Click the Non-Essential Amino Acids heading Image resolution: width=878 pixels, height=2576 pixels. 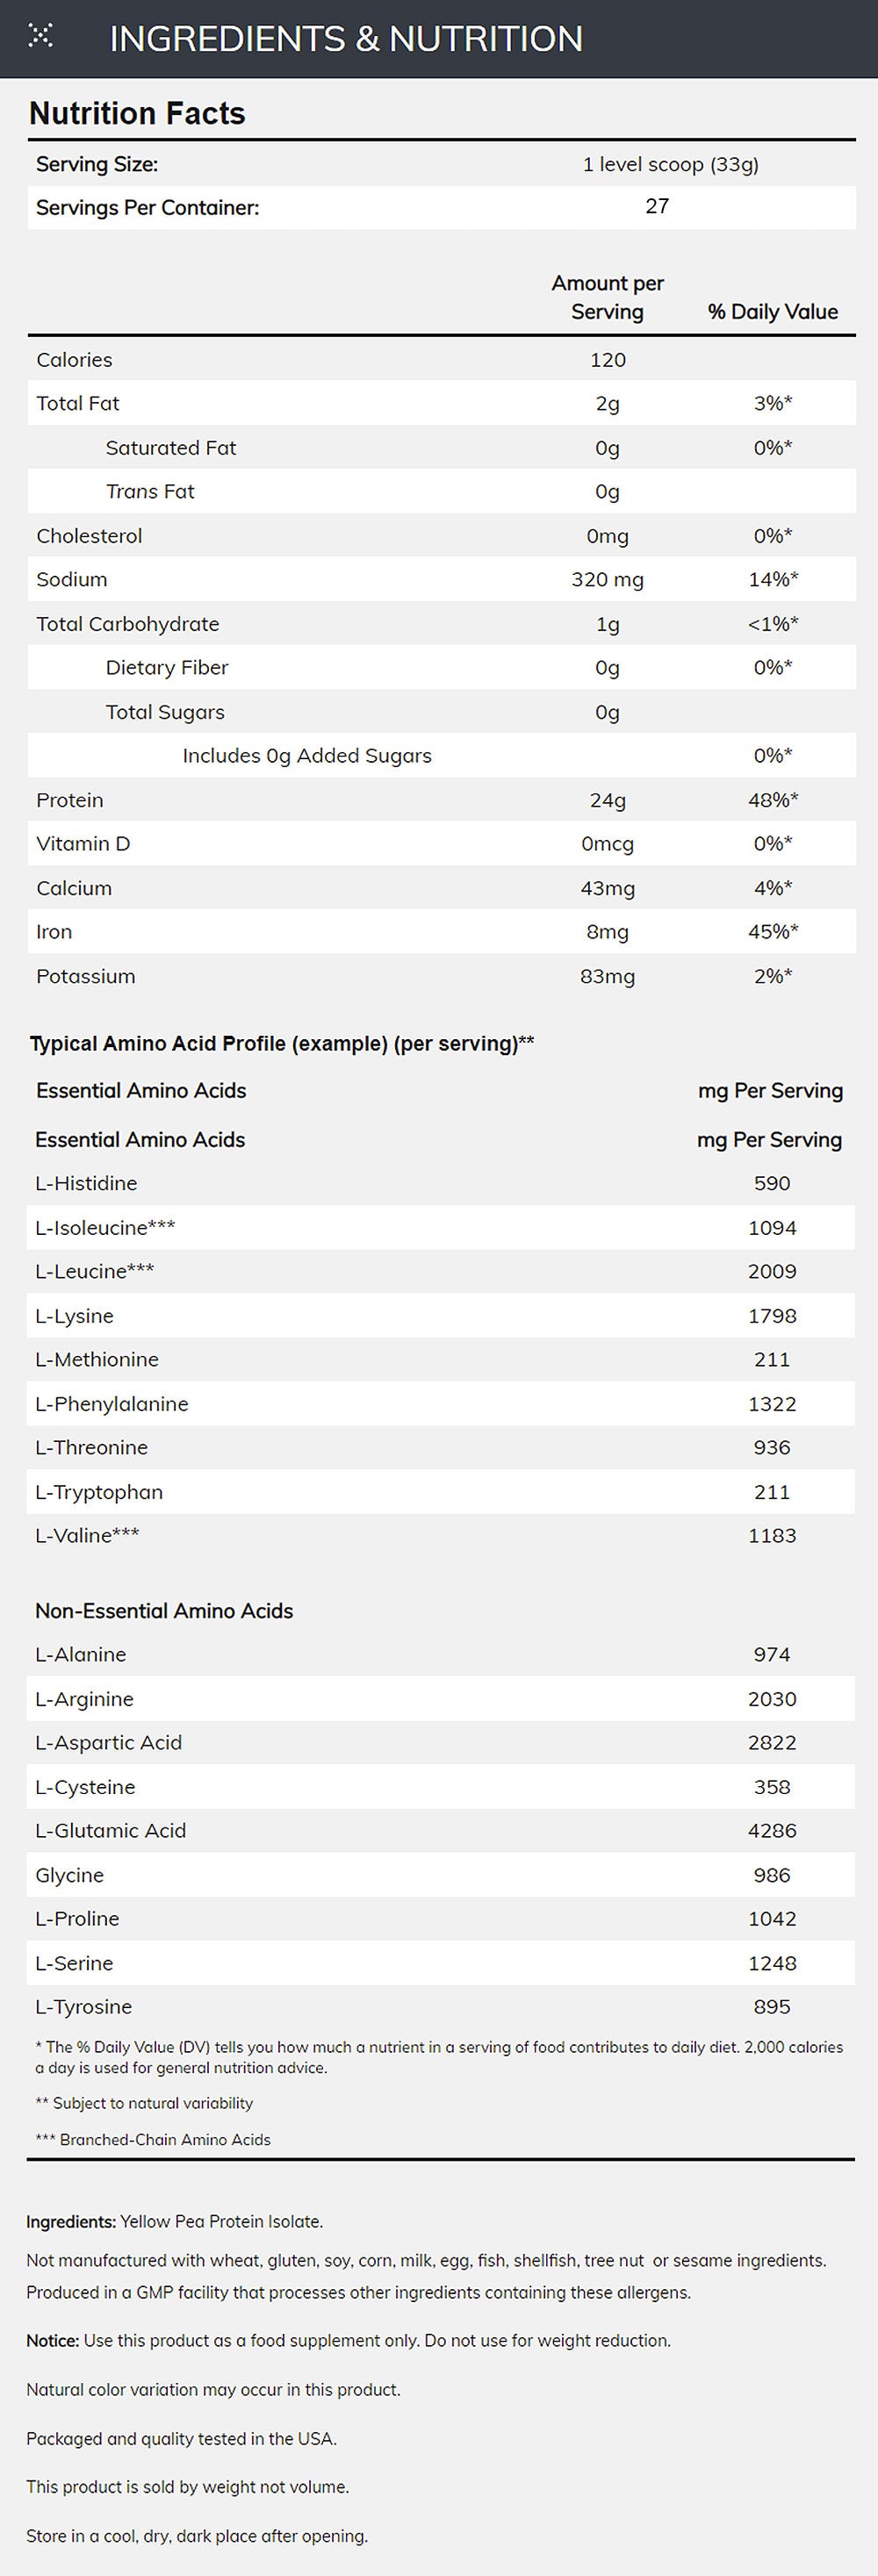tap(164, 1610)
